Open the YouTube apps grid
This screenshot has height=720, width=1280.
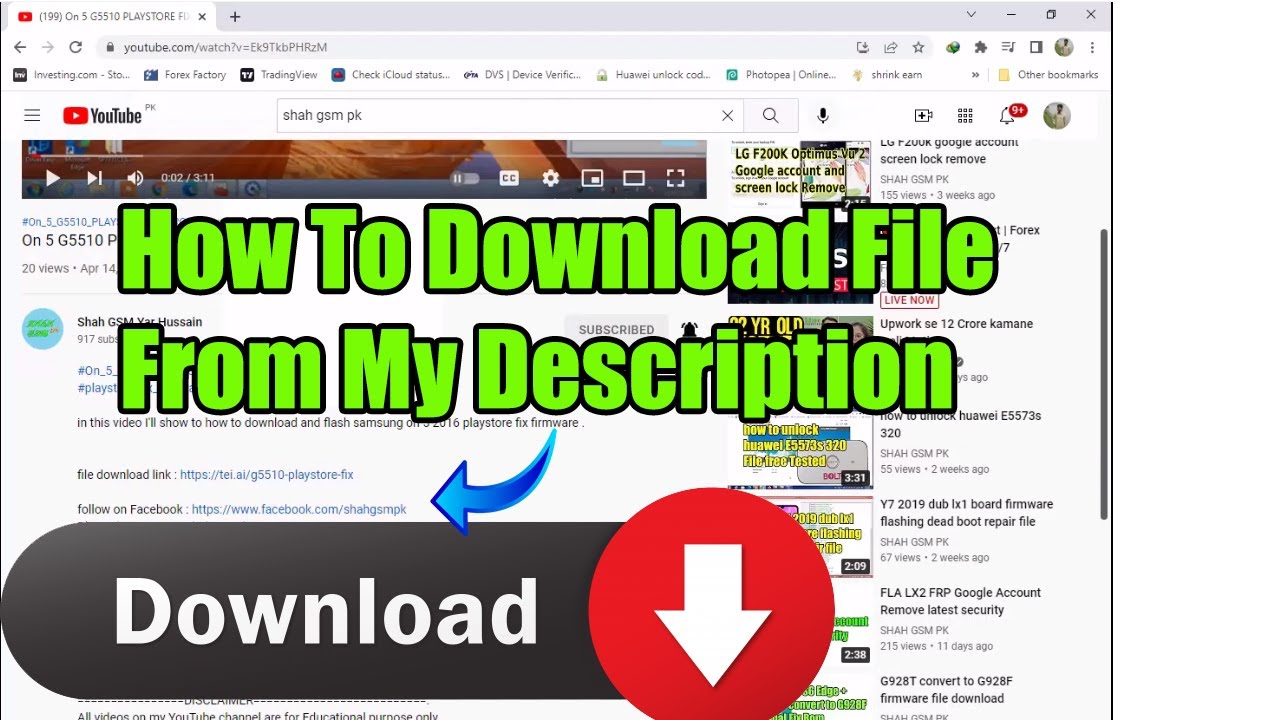point(965,115)
